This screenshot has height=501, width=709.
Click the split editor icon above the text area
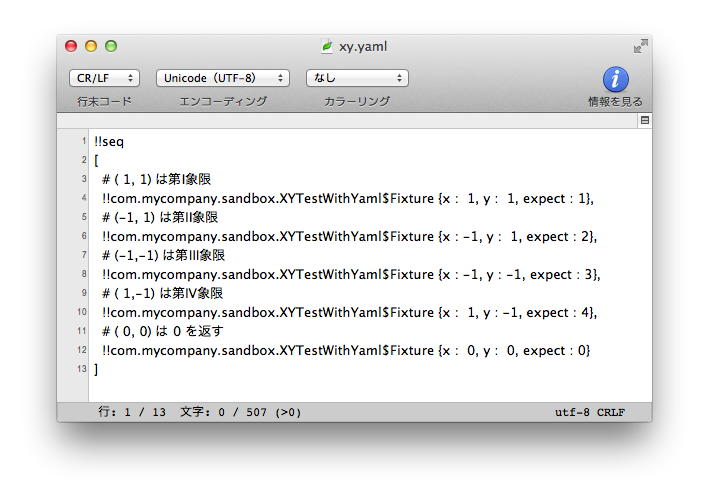tap(644, 120)
